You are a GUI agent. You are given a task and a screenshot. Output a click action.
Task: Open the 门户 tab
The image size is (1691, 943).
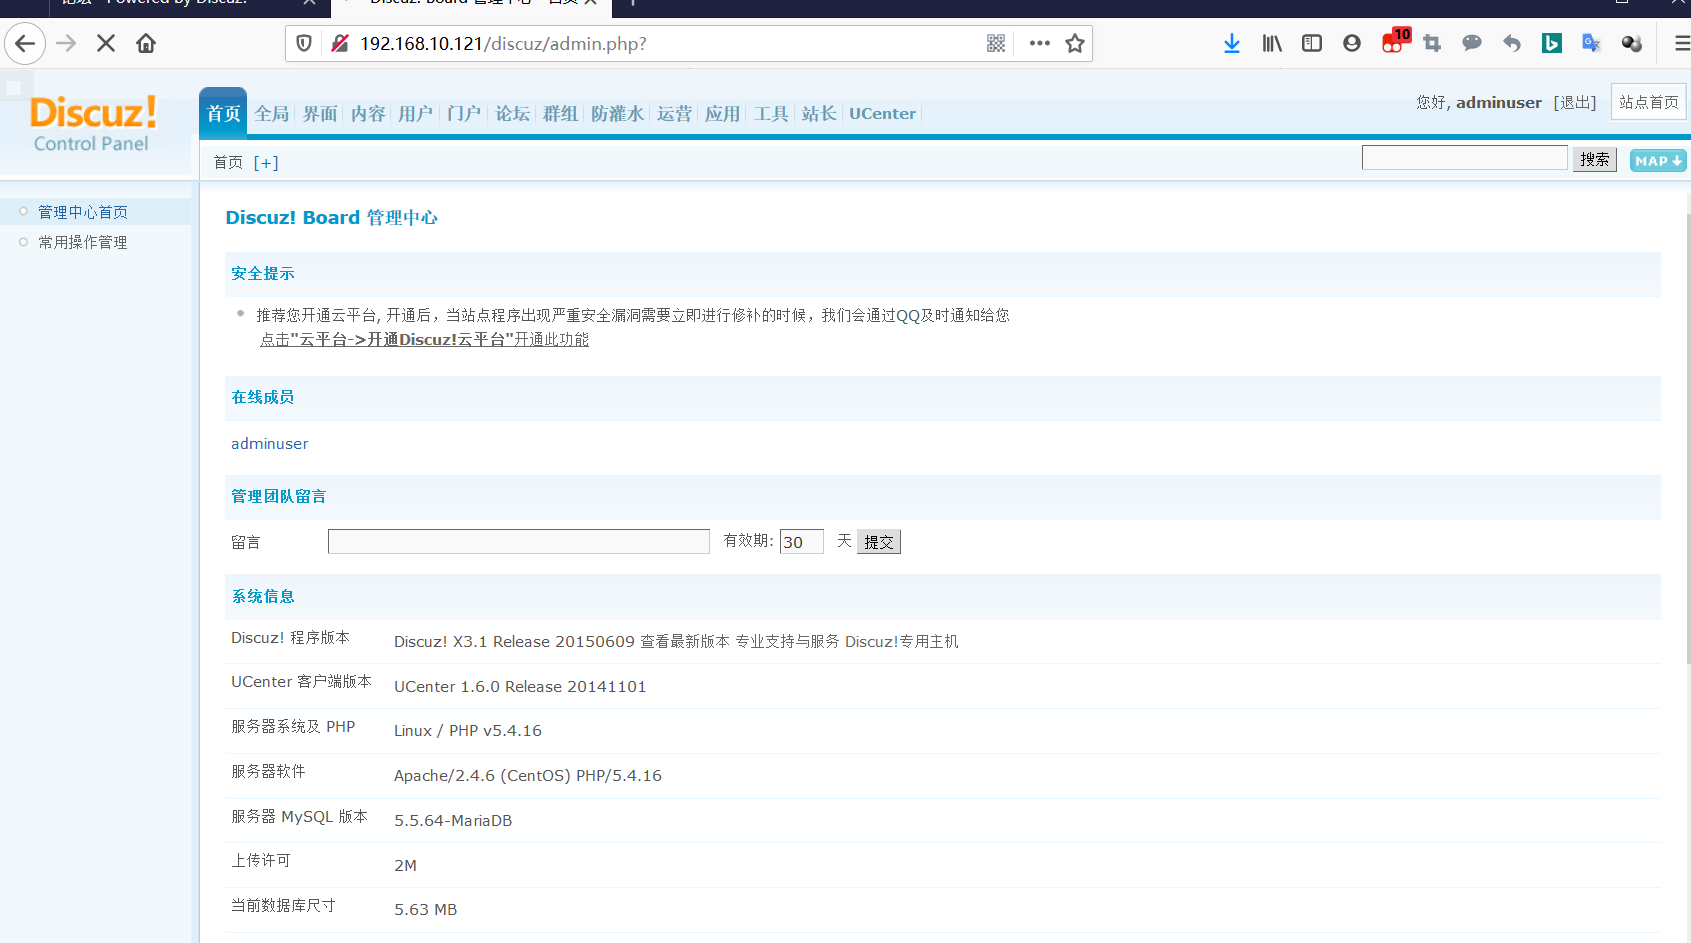pyautogui.click(x=464, y=114)
